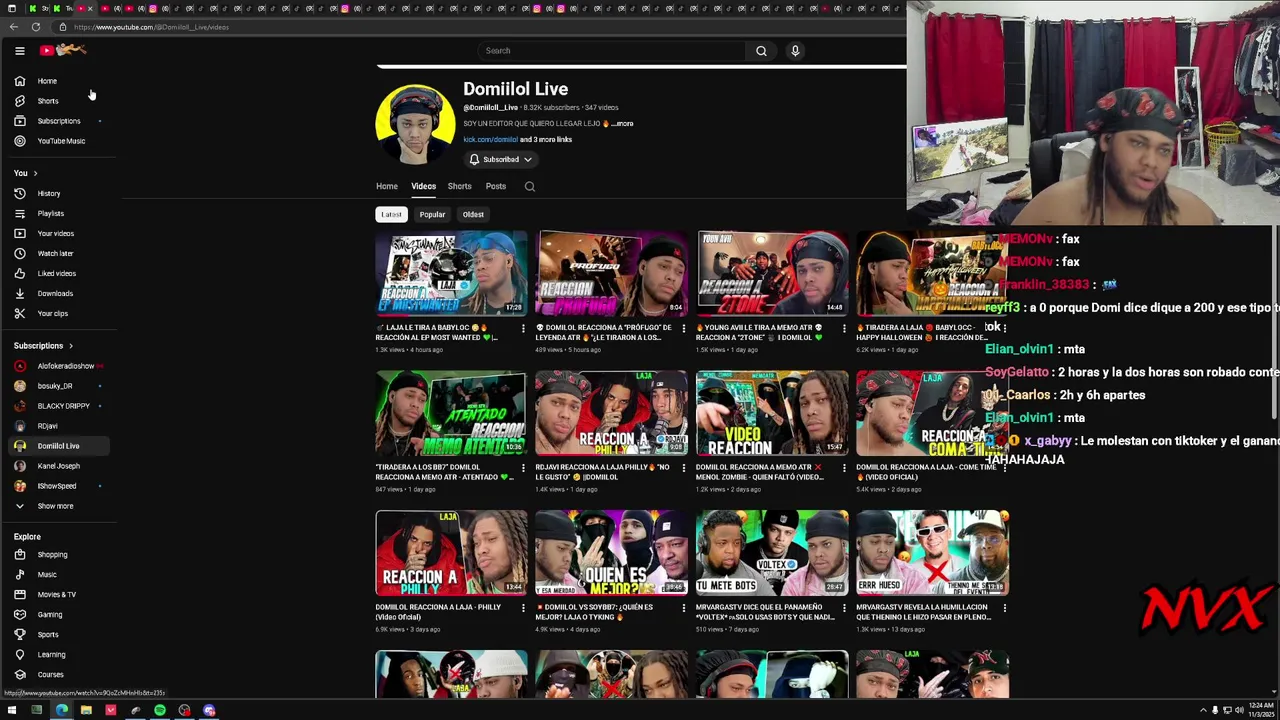Click the Windows Start button
The width and height of the screenshot is (1280, 720).
click(12, 710)
